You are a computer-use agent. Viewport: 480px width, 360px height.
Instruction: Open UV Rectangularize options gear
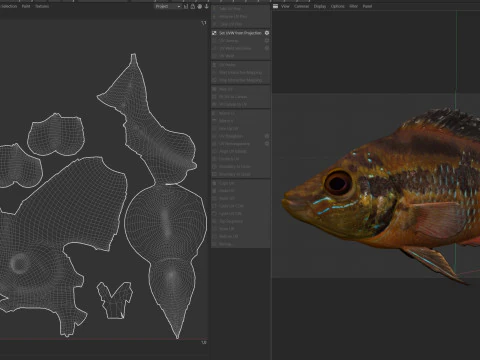[267, 144]
